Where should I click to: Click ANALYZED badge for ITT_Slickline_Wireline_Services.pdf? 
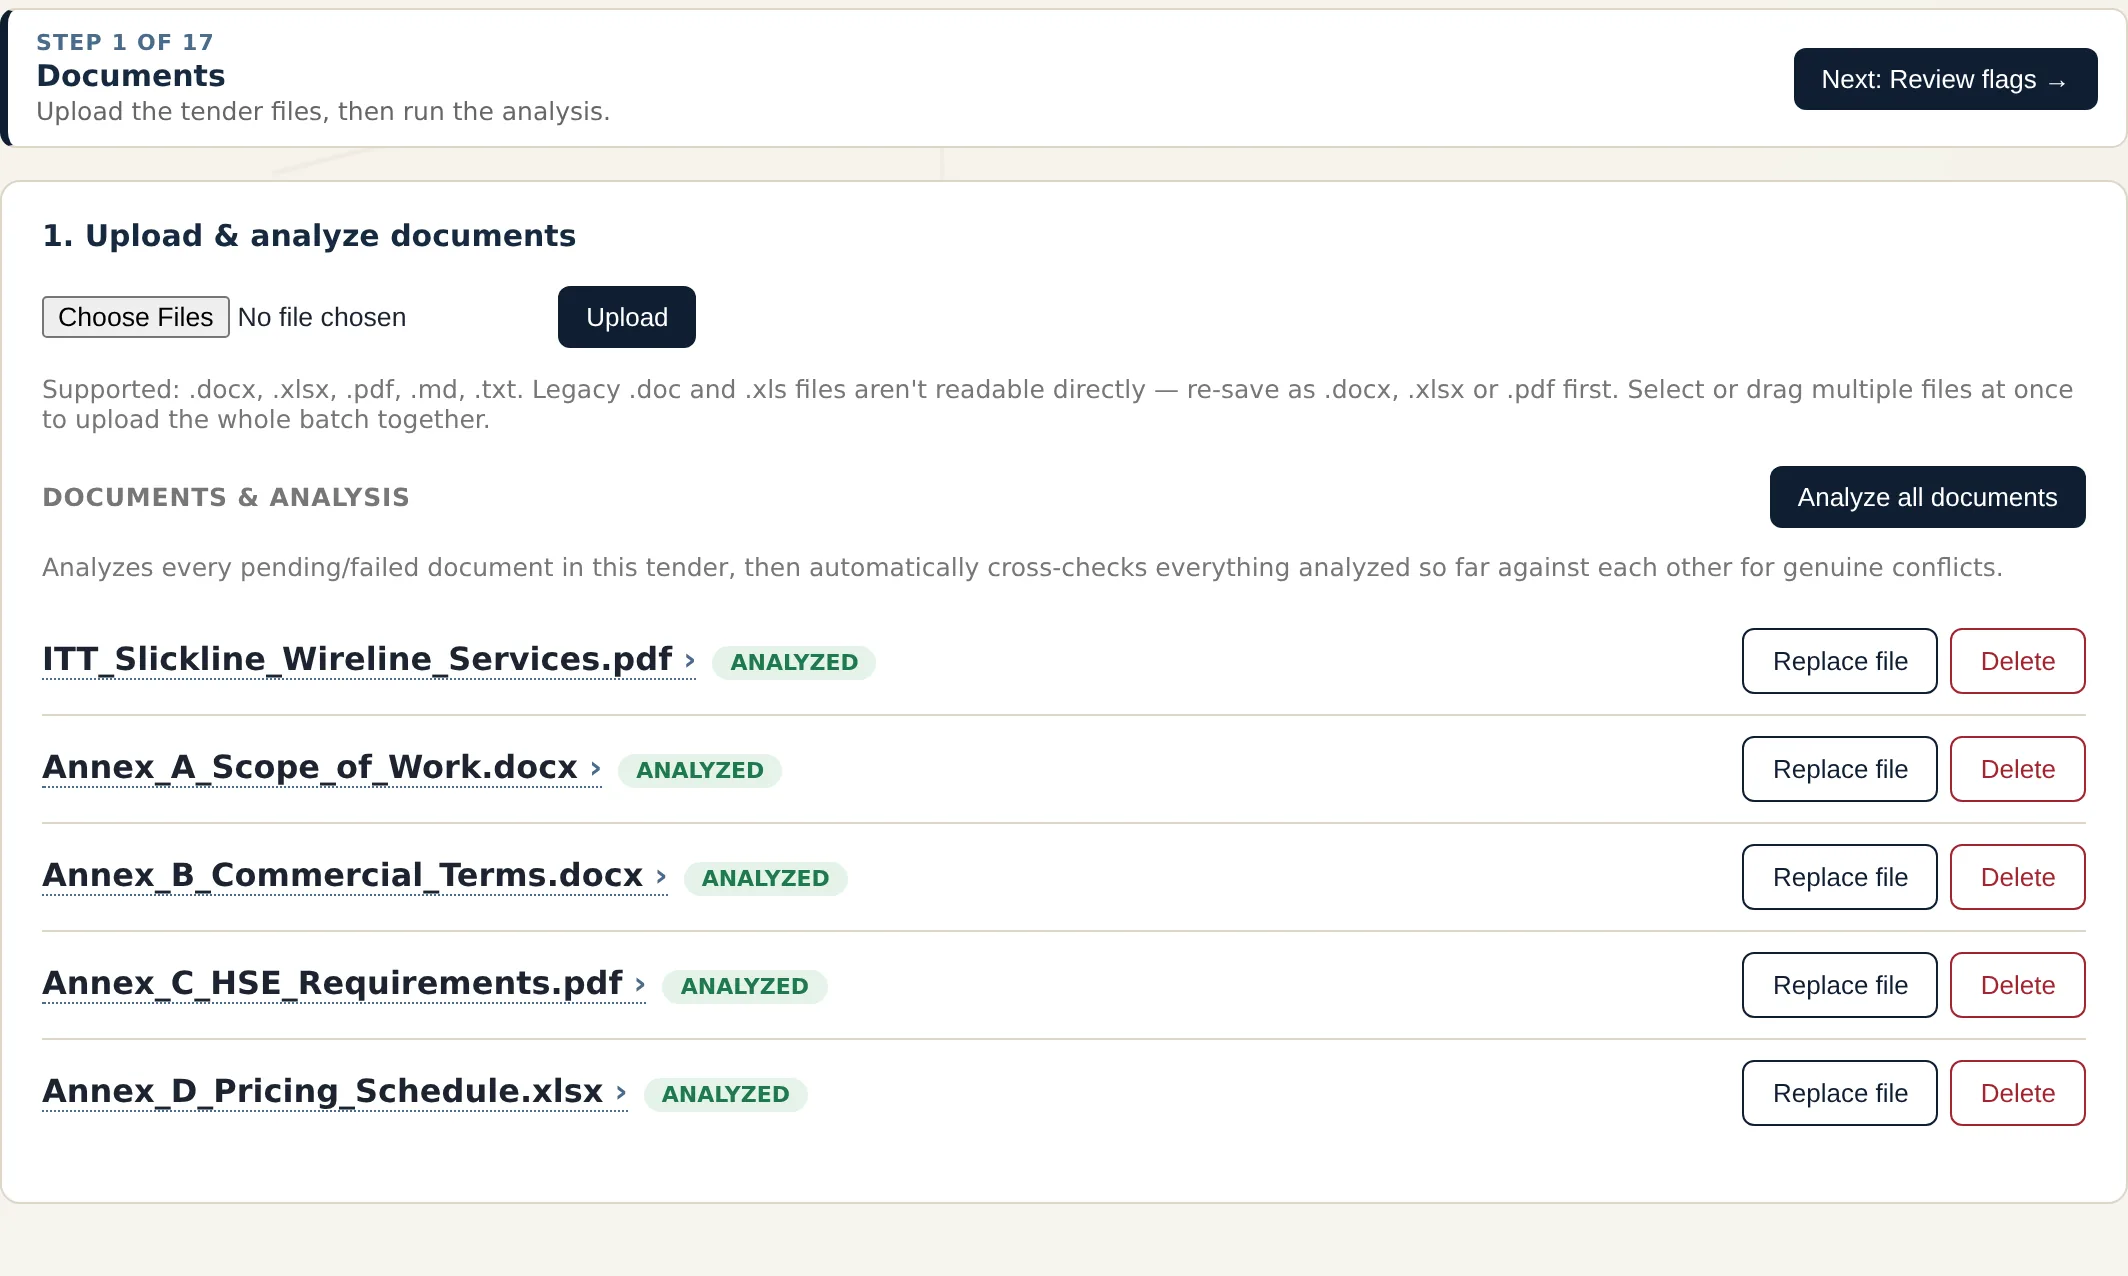[x=794, y=662]
